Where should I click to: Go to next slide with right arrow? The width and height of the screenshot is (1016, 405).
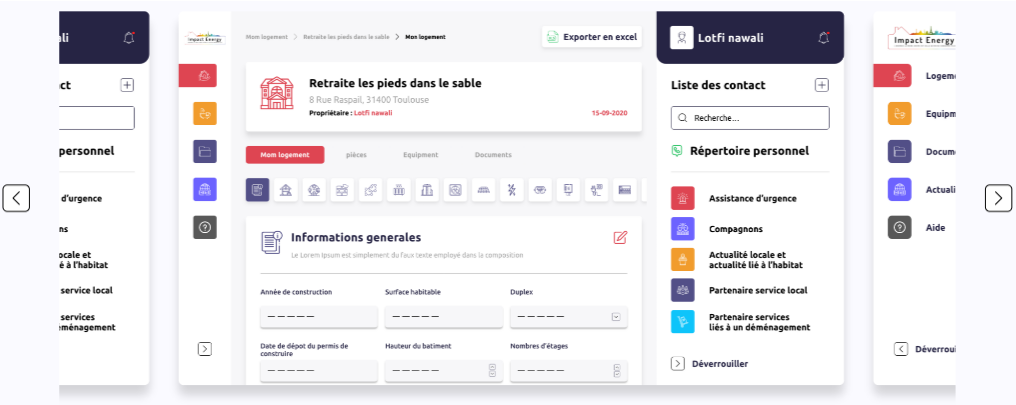coord(998,198)
